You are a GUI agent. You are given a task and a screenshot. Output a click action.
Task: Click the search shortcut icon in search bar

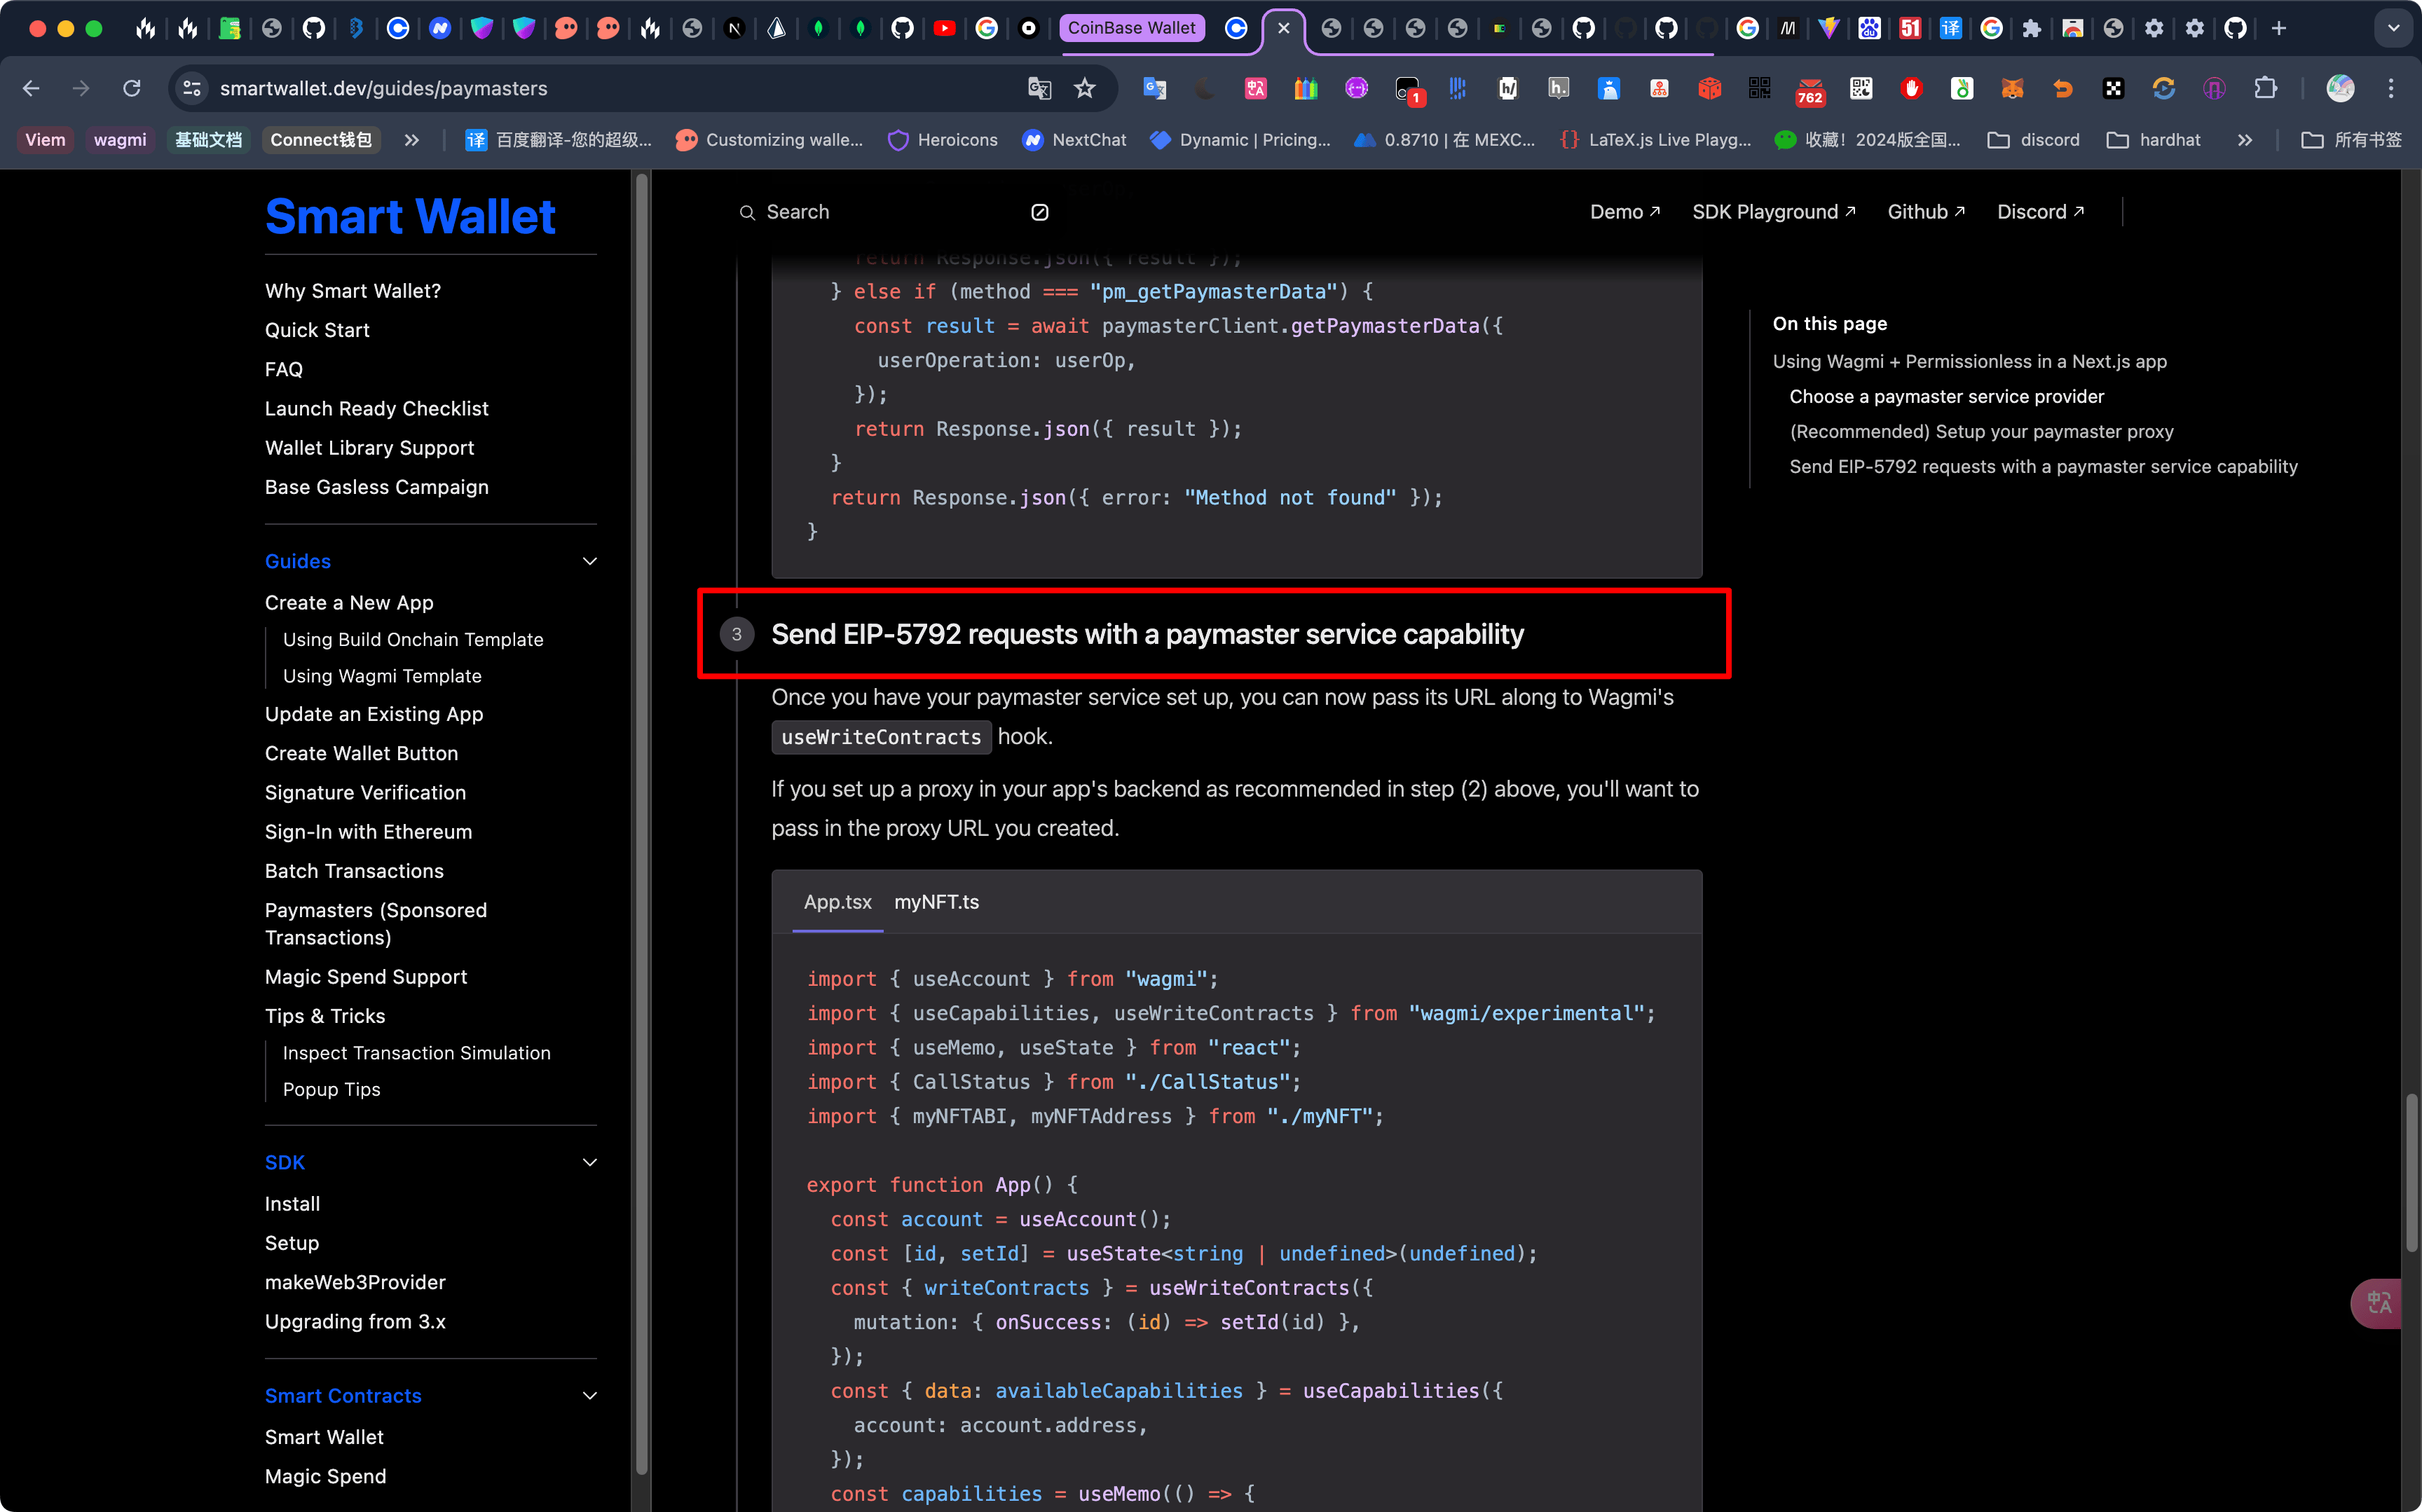[1040, 212]
